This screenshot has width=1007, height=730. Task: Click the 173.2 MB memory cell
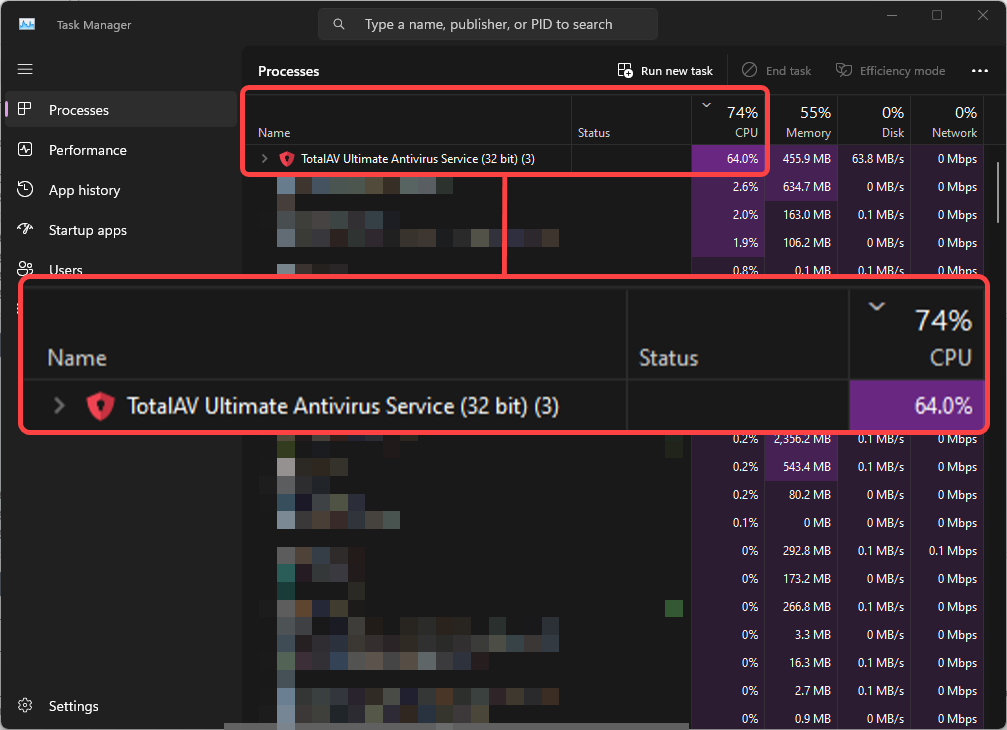tap(801, 578)
